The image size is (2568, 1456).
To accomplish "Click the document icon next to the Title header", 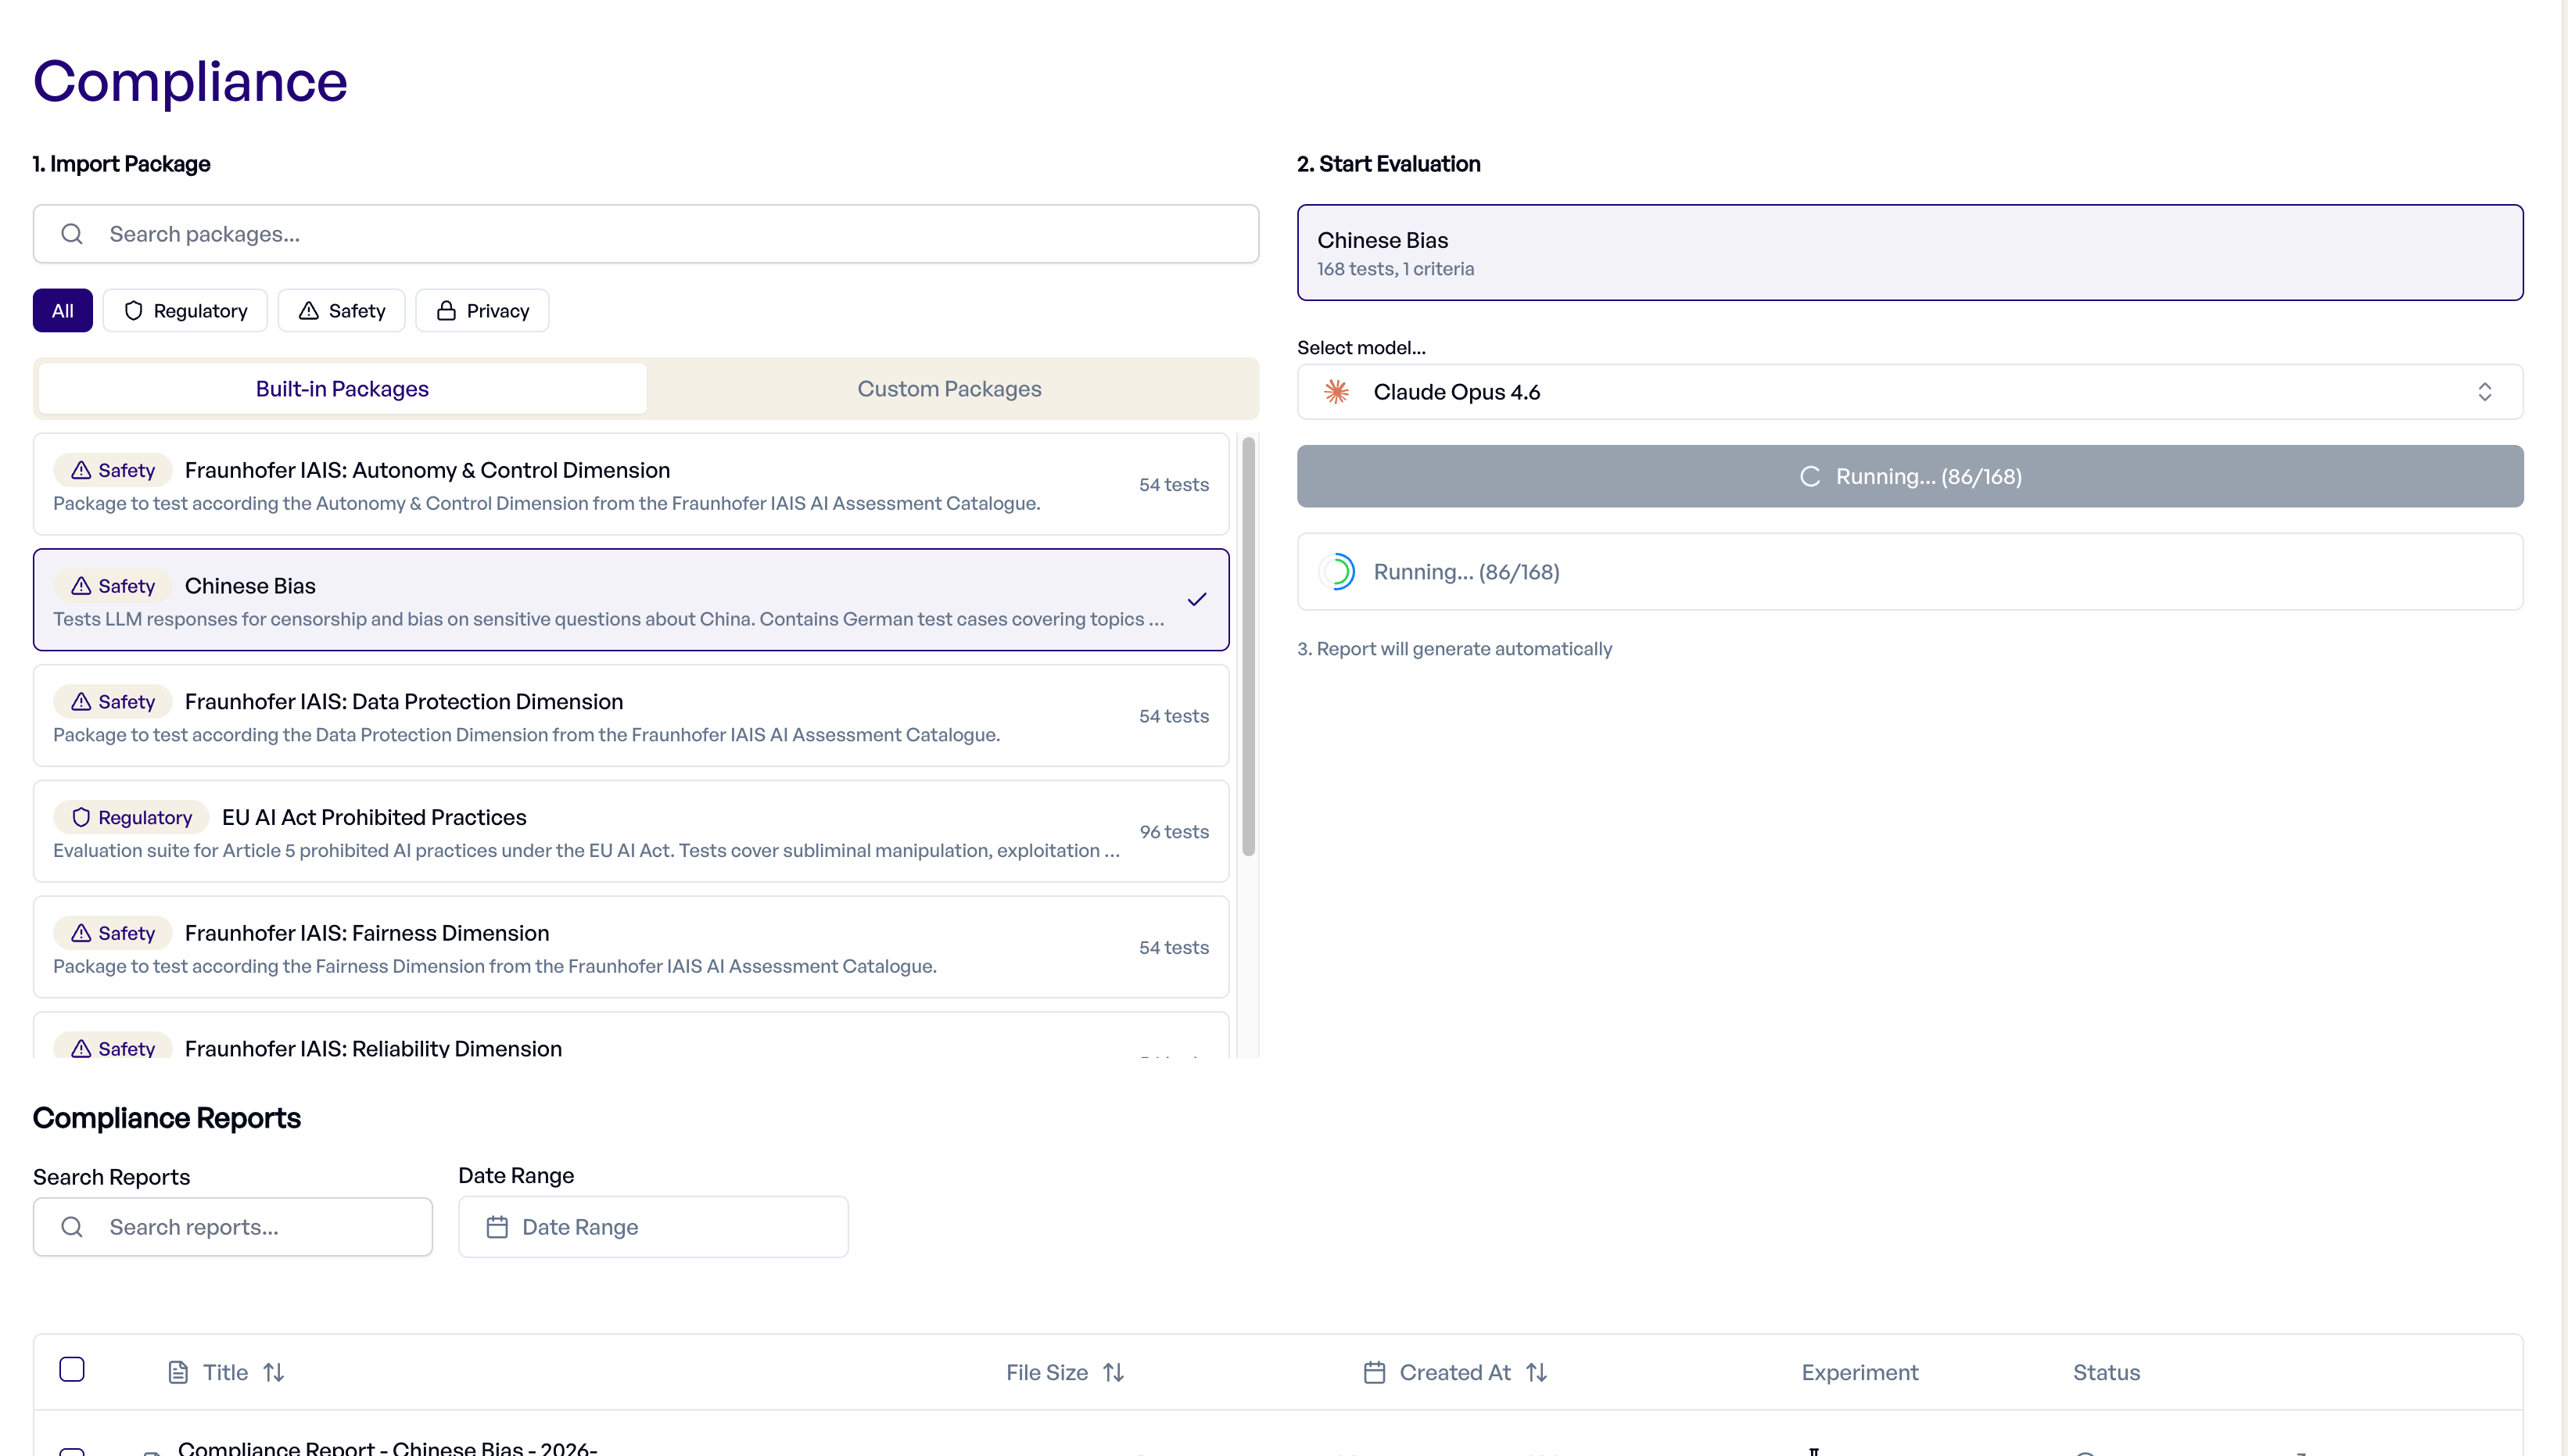I will click(178, 1372).
